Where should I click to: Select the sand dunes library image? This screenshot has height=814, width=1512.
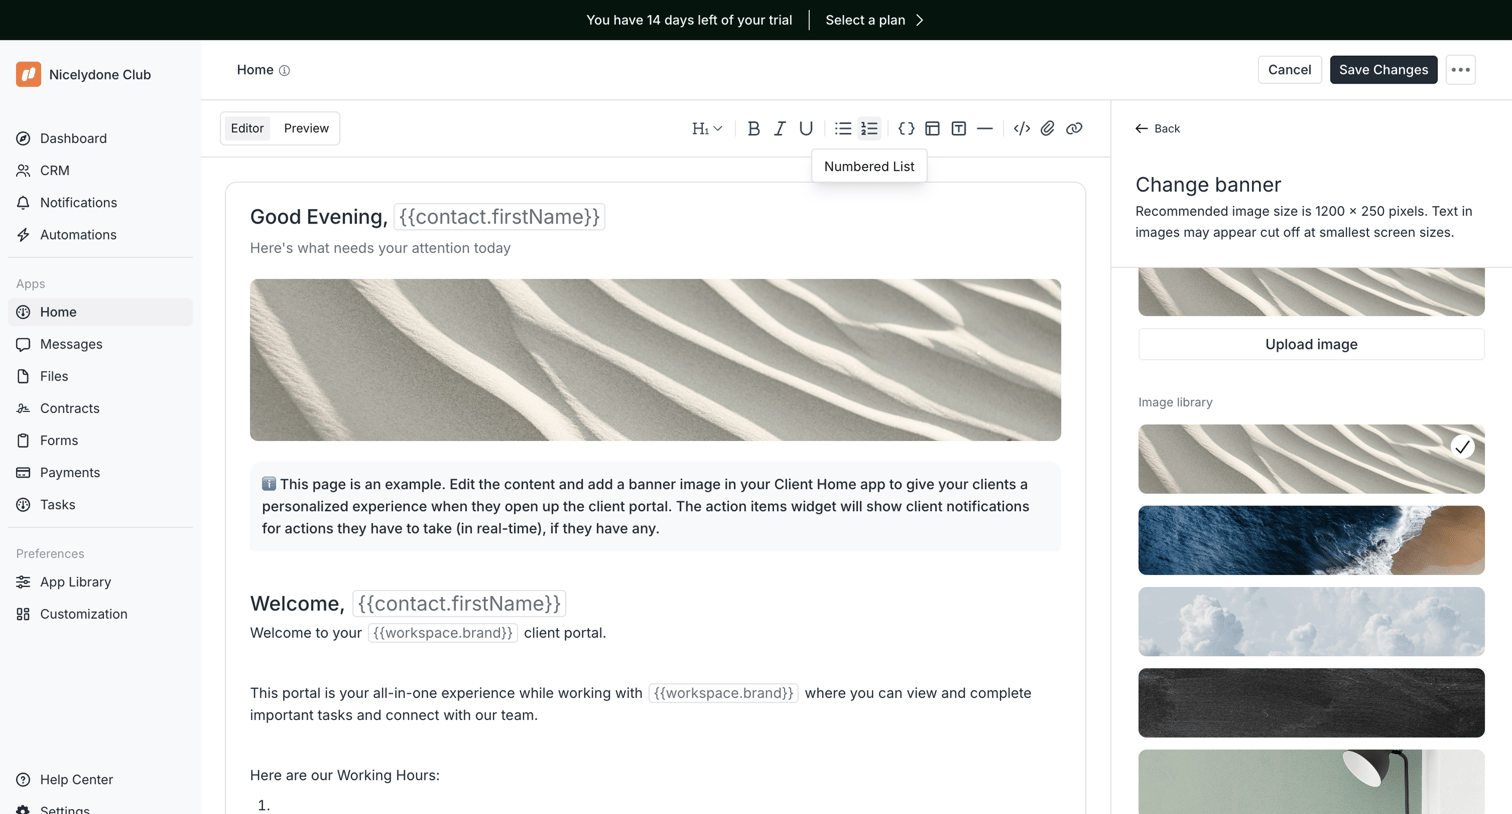click(x=1311, y=459)
